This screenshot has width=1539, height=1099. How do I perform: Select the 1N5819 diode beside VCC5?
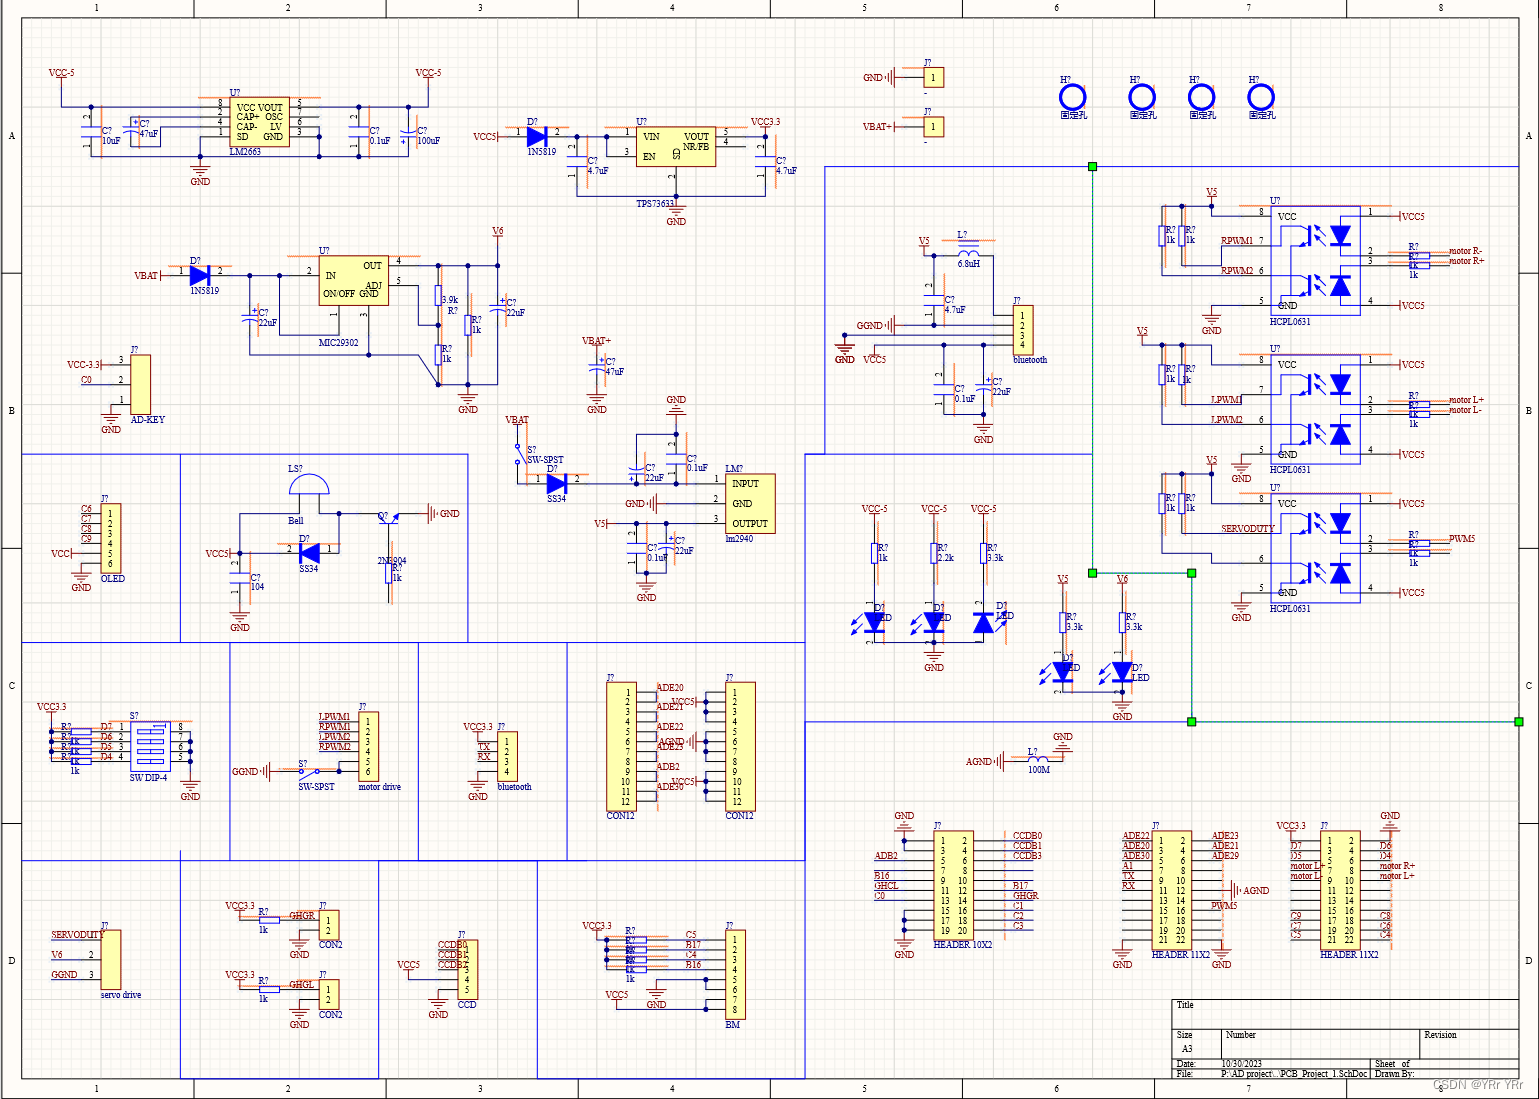(537, 136)
